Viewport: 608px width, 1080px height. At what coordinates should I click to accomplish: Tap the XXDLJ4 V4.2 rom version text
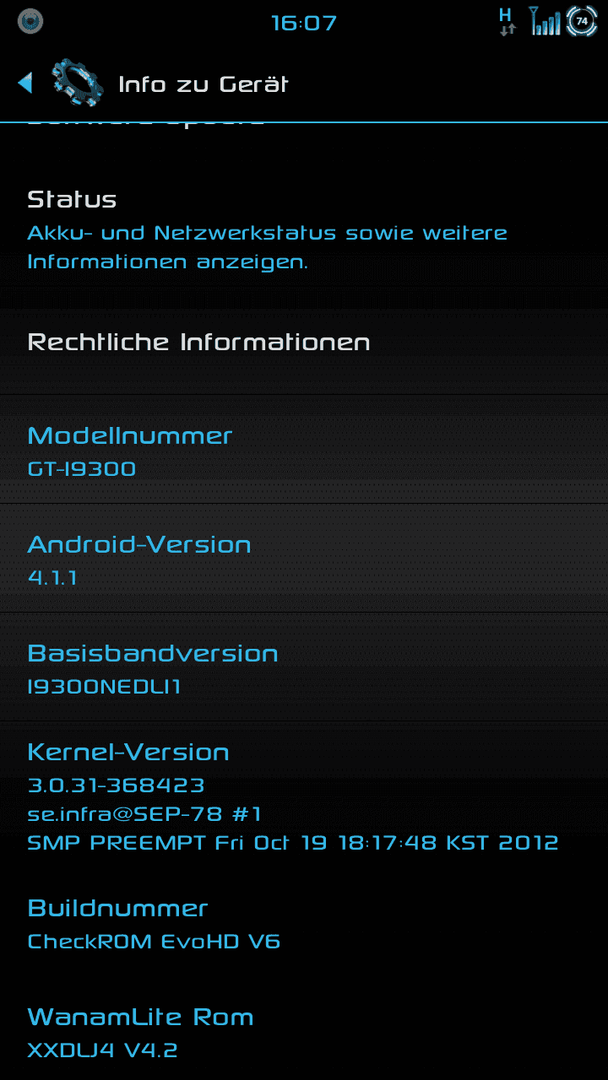[103, 1050]
